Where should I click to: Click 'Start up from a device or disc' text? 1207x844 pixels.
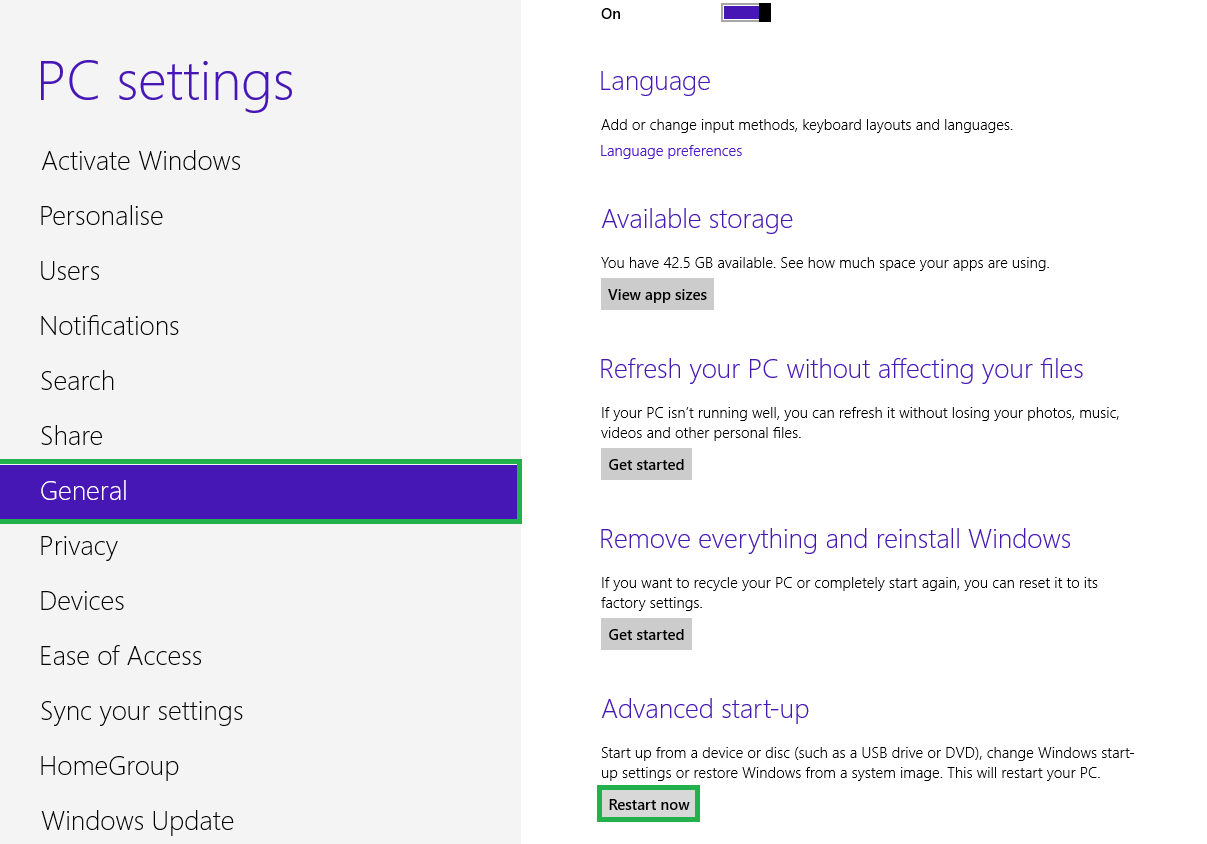point(868,763)
